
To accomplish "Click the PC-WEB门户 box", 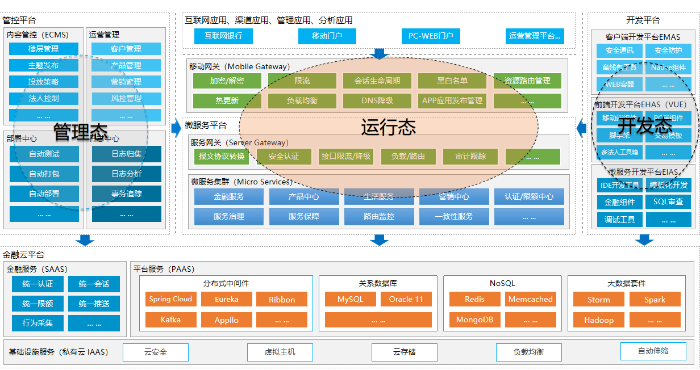I will (431, 36).
